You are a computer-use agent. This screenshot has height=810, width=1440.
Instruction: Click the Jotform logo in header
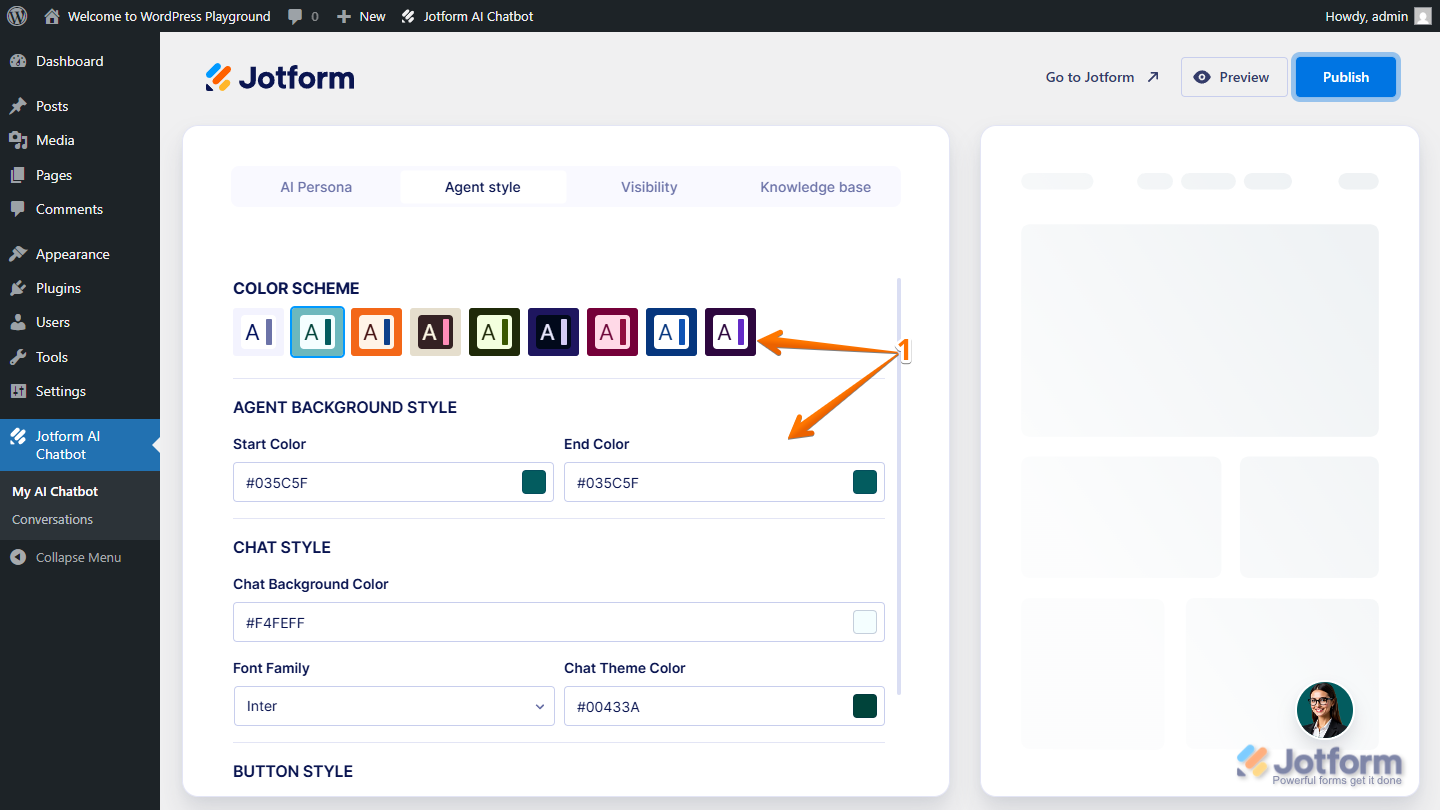(x=280, y=77)
